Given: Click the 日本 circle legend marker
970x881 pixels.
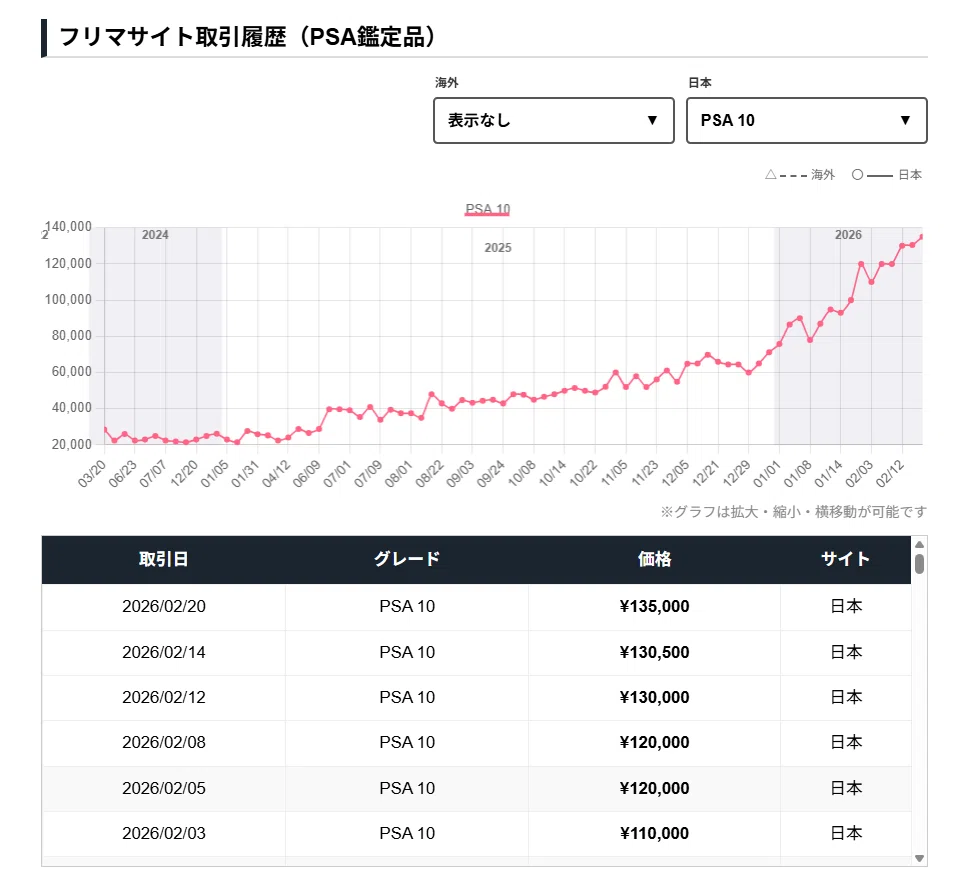Looking at the screenshot, I should tap(857, 174).
